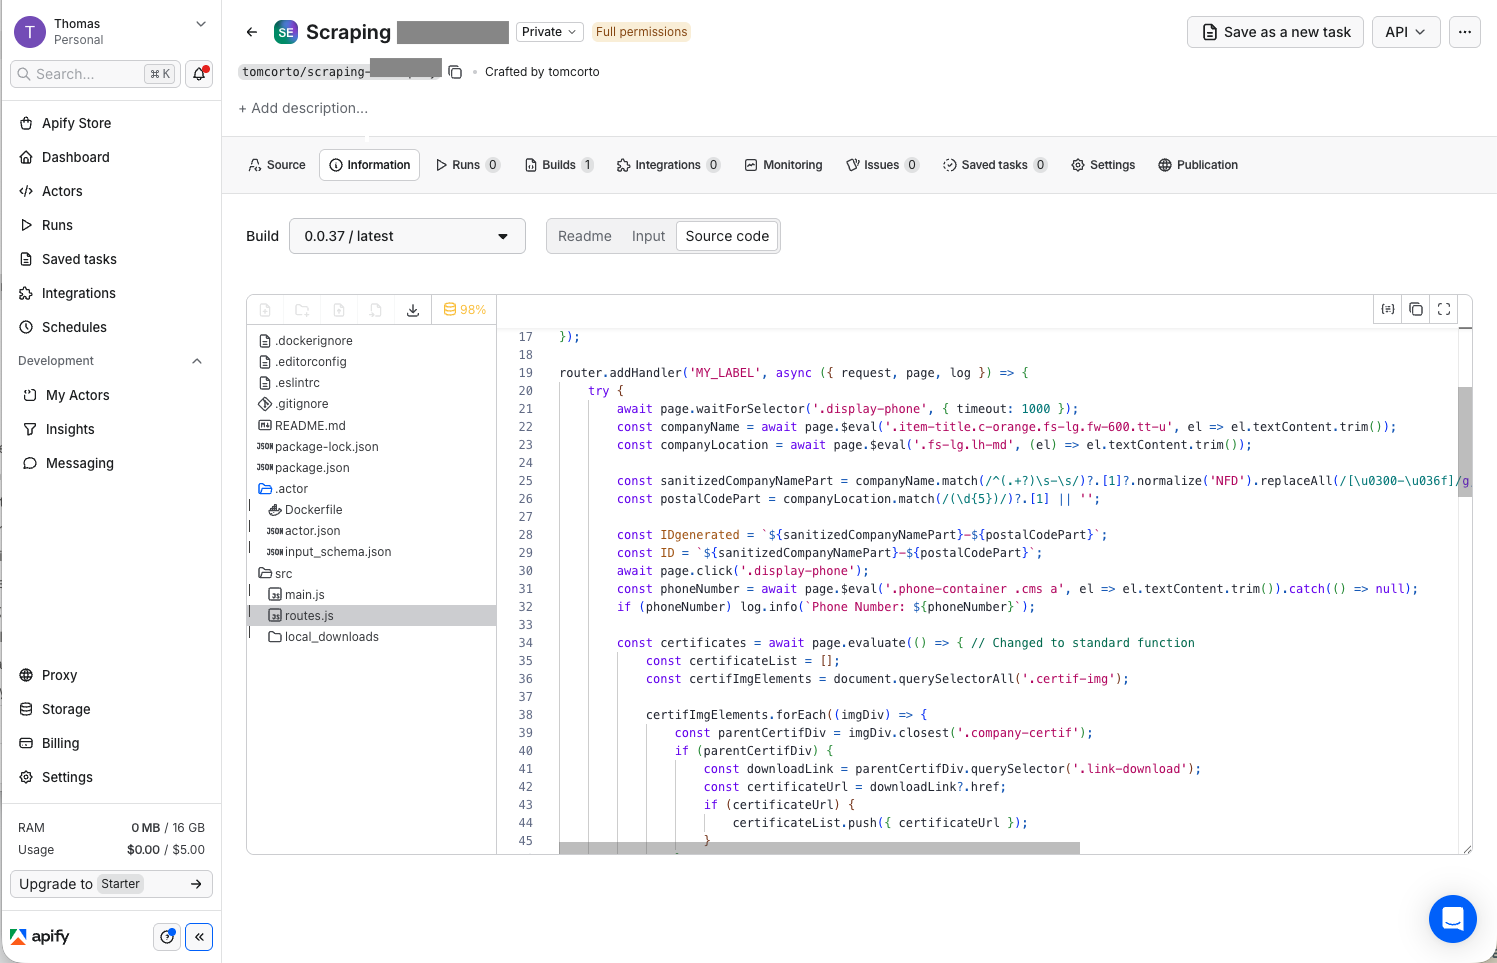1497x963 pixels.
Task: Click the back arrow next to Scraping title
Action: point(252,32)
